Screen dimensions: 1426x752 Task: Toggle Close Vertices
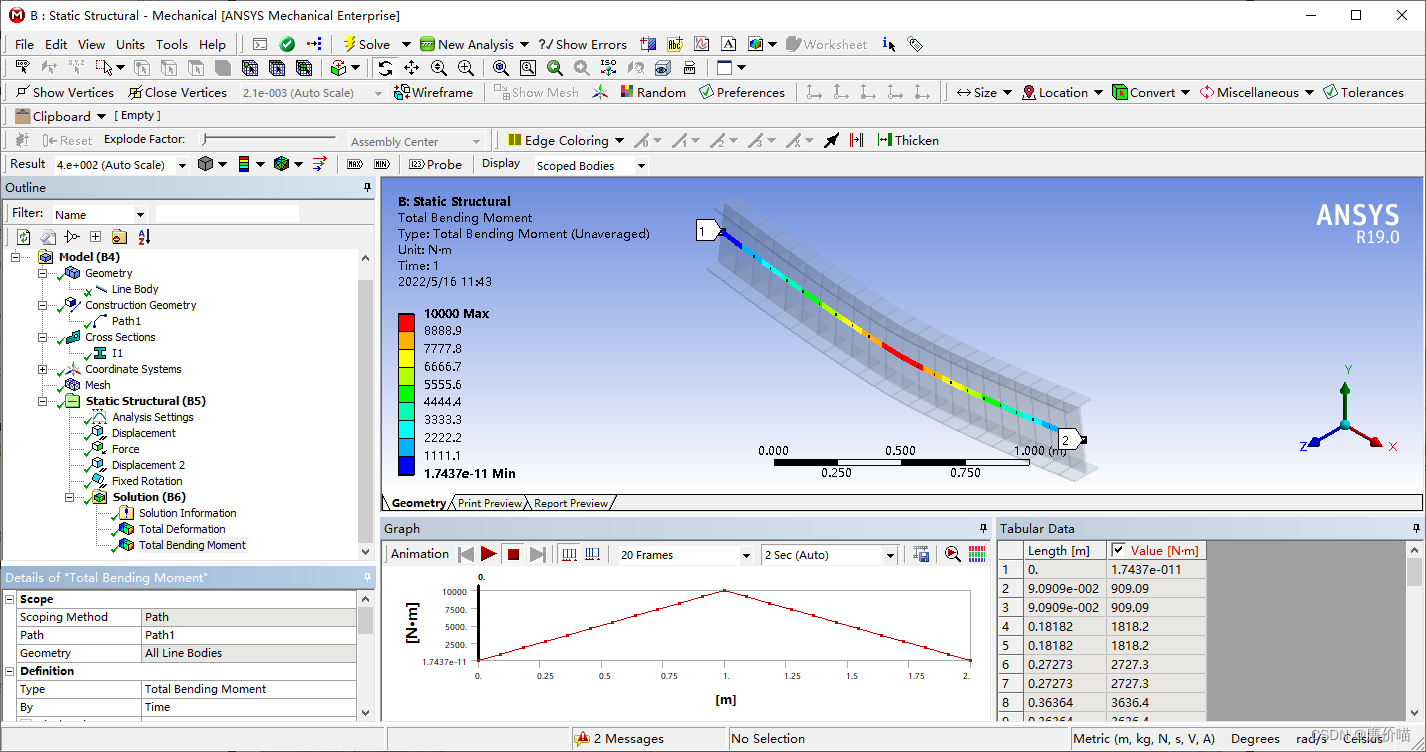(176, 92)
